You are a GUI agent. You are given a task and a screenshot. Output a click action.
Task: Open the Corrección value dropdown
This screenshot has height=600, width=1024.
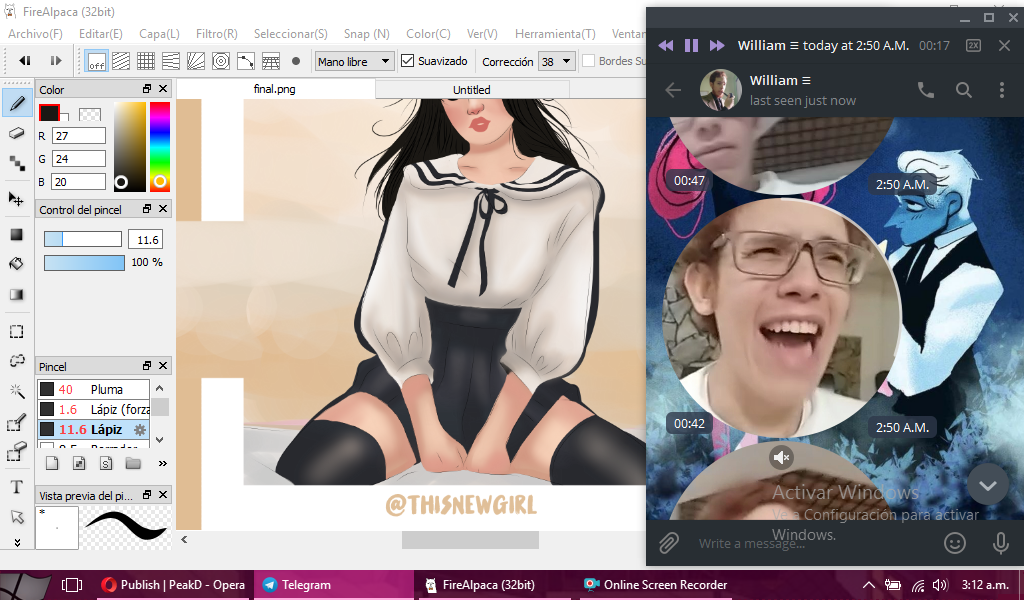557,61
